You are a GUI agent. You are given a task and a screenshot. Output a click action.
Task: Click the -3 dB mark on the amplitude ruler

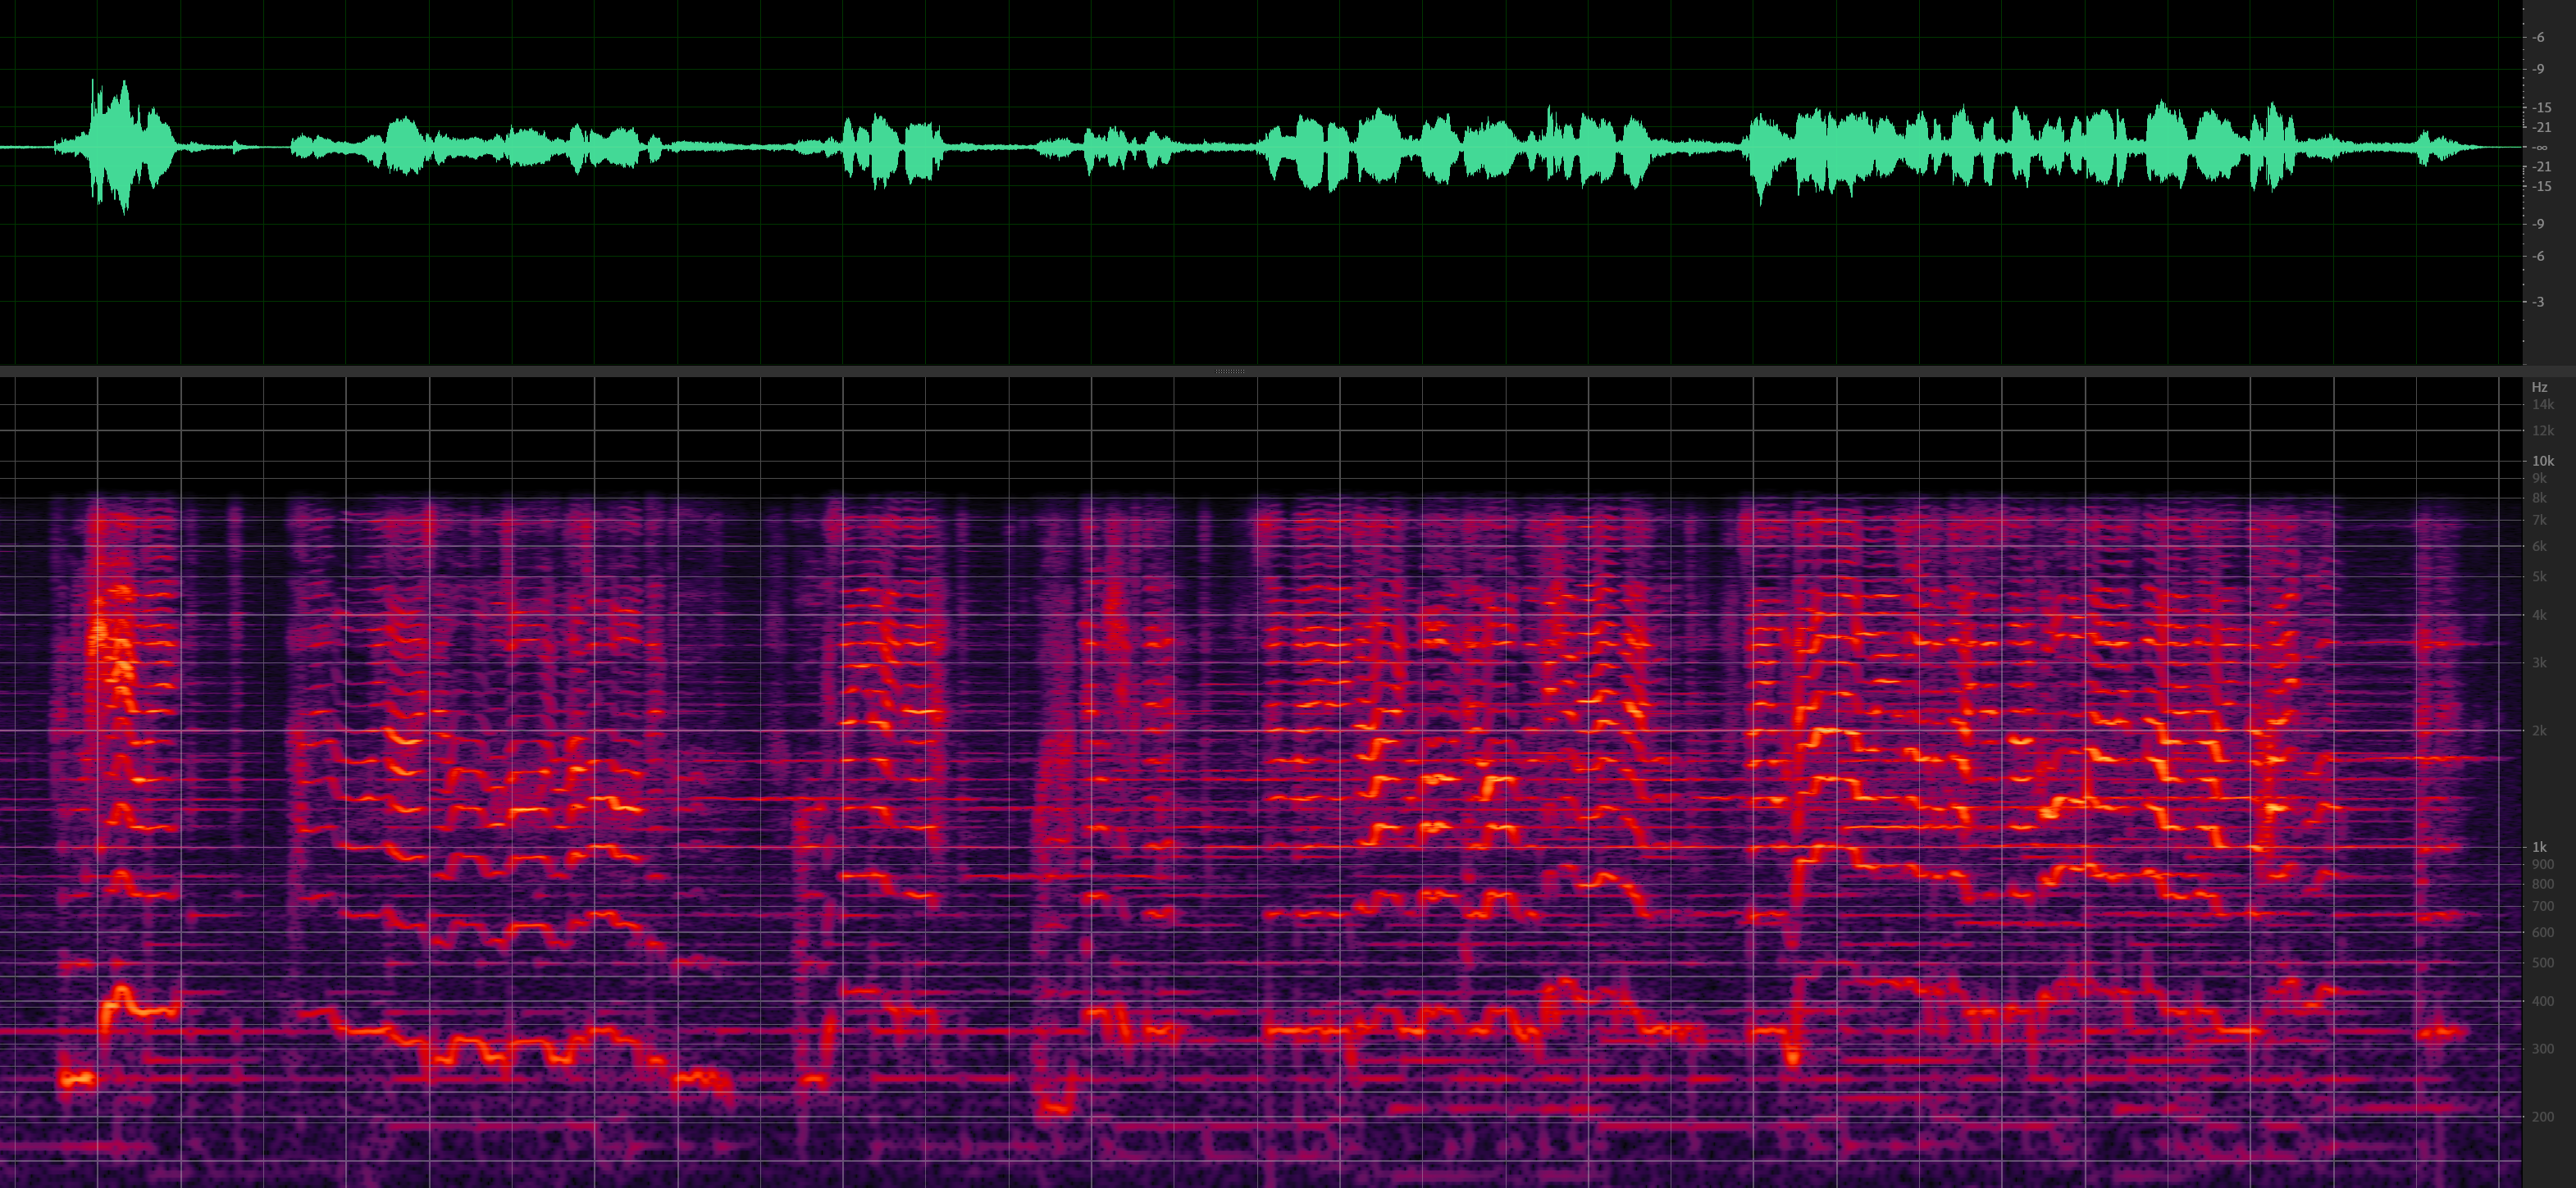coord(2538,302)
